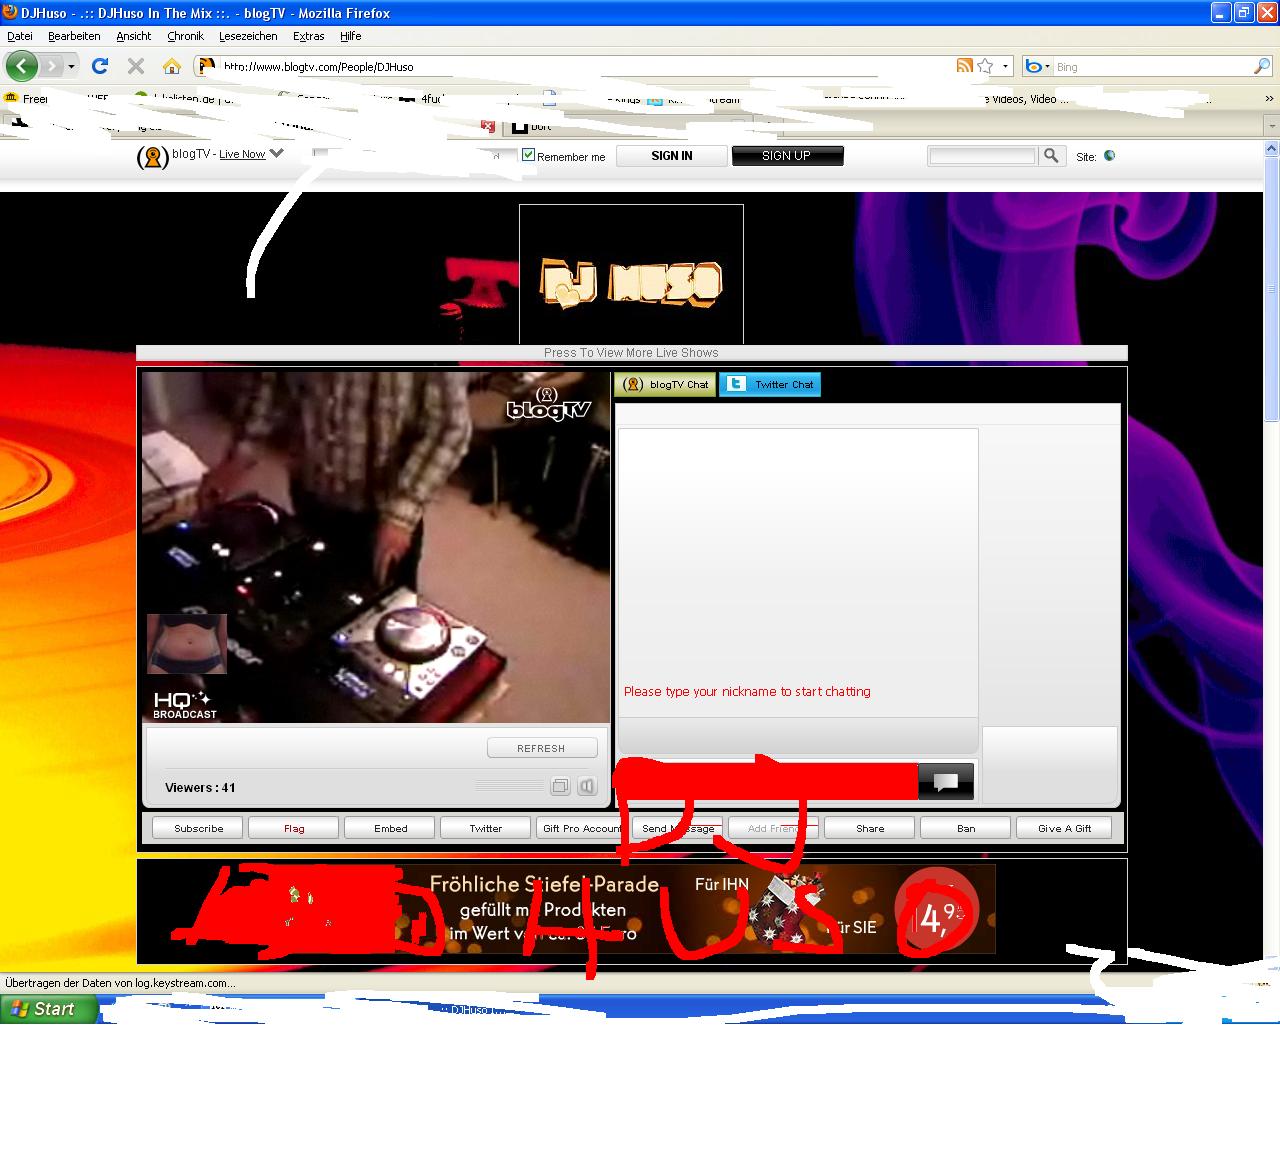Click the Site globe language icon
Image resolution: width=1280 pixels, height=1152 pixels.
pyautogui.click(x=1109, y=156)
